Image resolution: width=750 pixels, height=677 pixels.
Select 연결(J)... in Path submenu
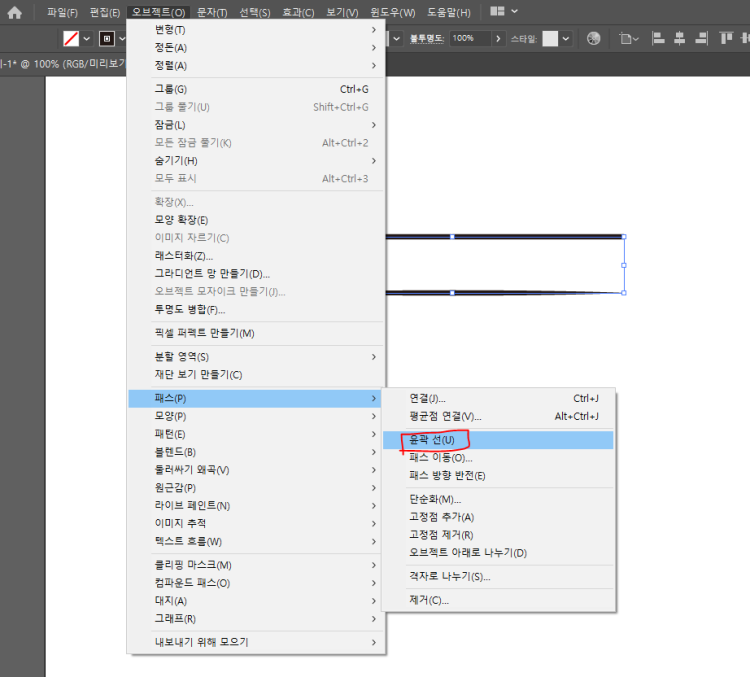click(x=498, y=398)
